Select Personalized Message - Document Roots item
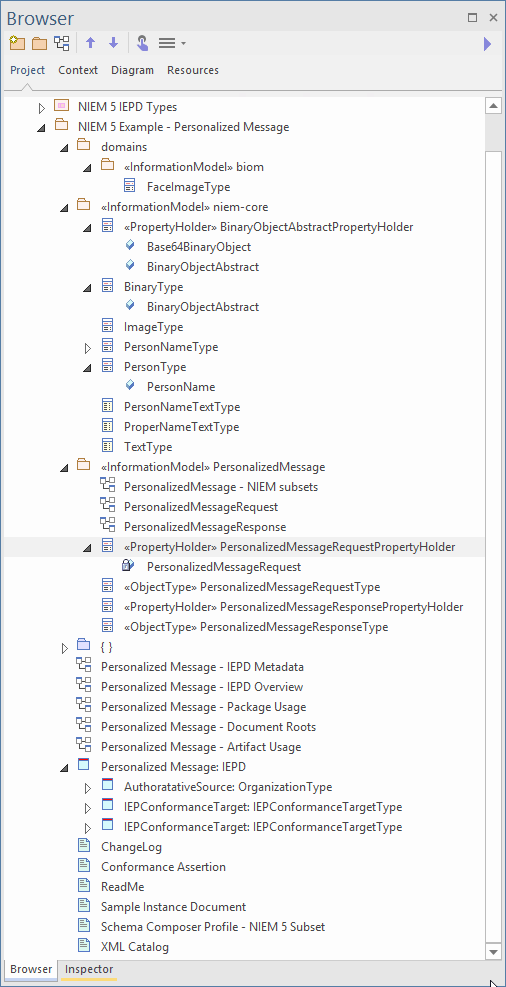This screenshot has height=987, width=506. pos(208,727)
